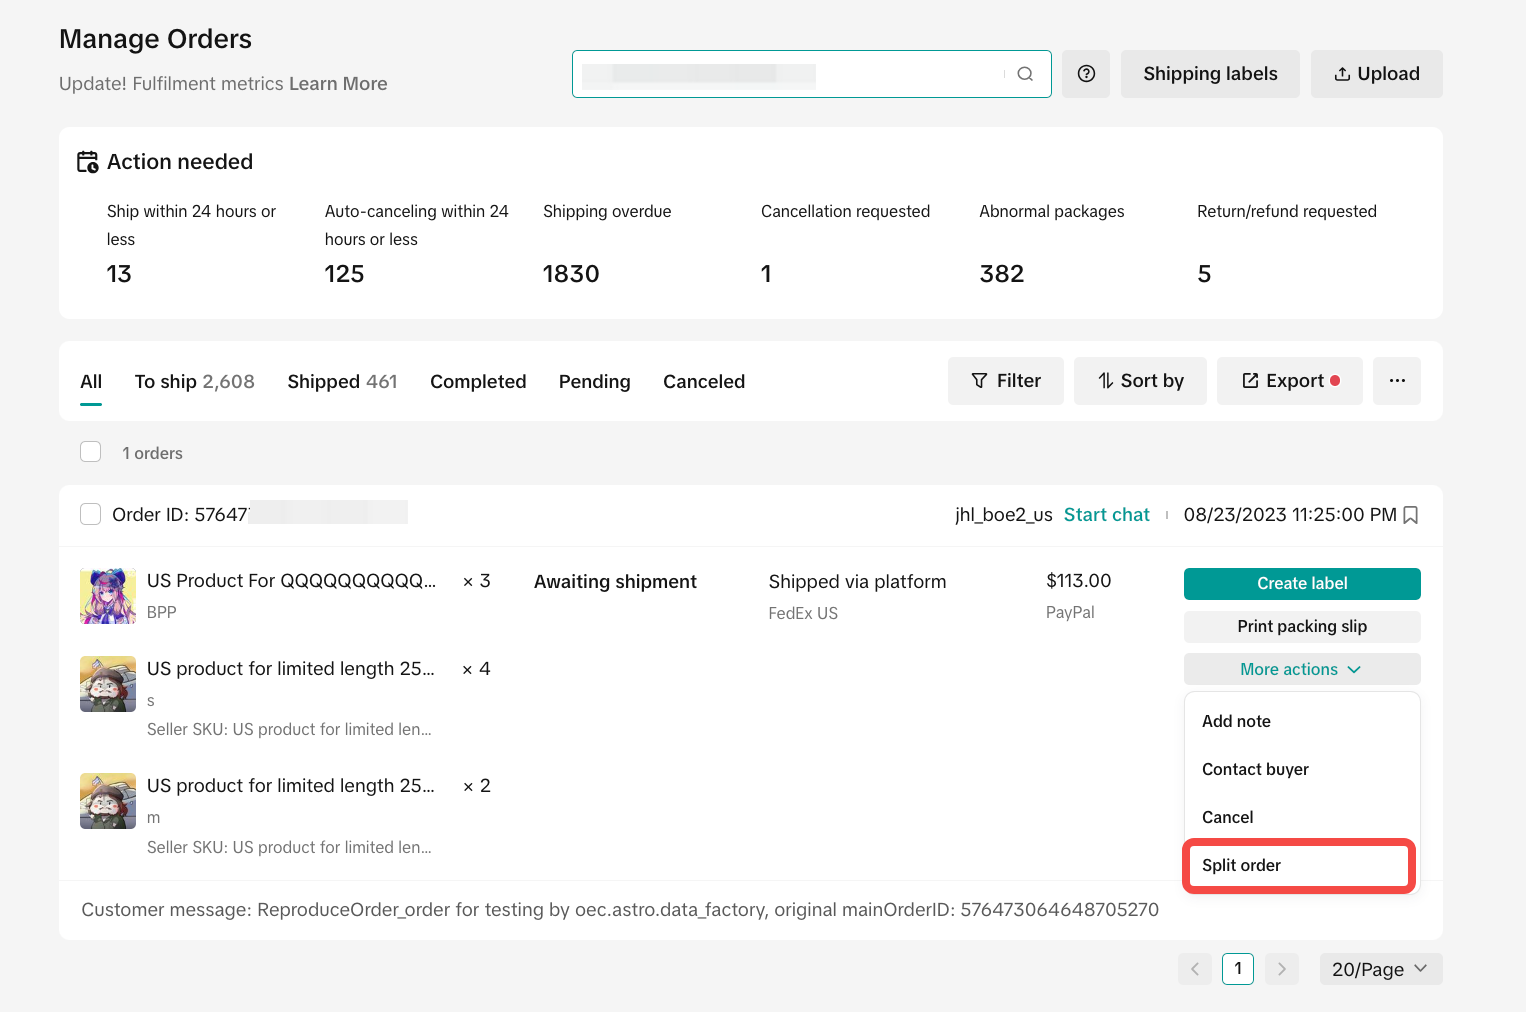Switch to the To ship tab
Viewport: 1526px width, 1012px height.
pos(194,381)
